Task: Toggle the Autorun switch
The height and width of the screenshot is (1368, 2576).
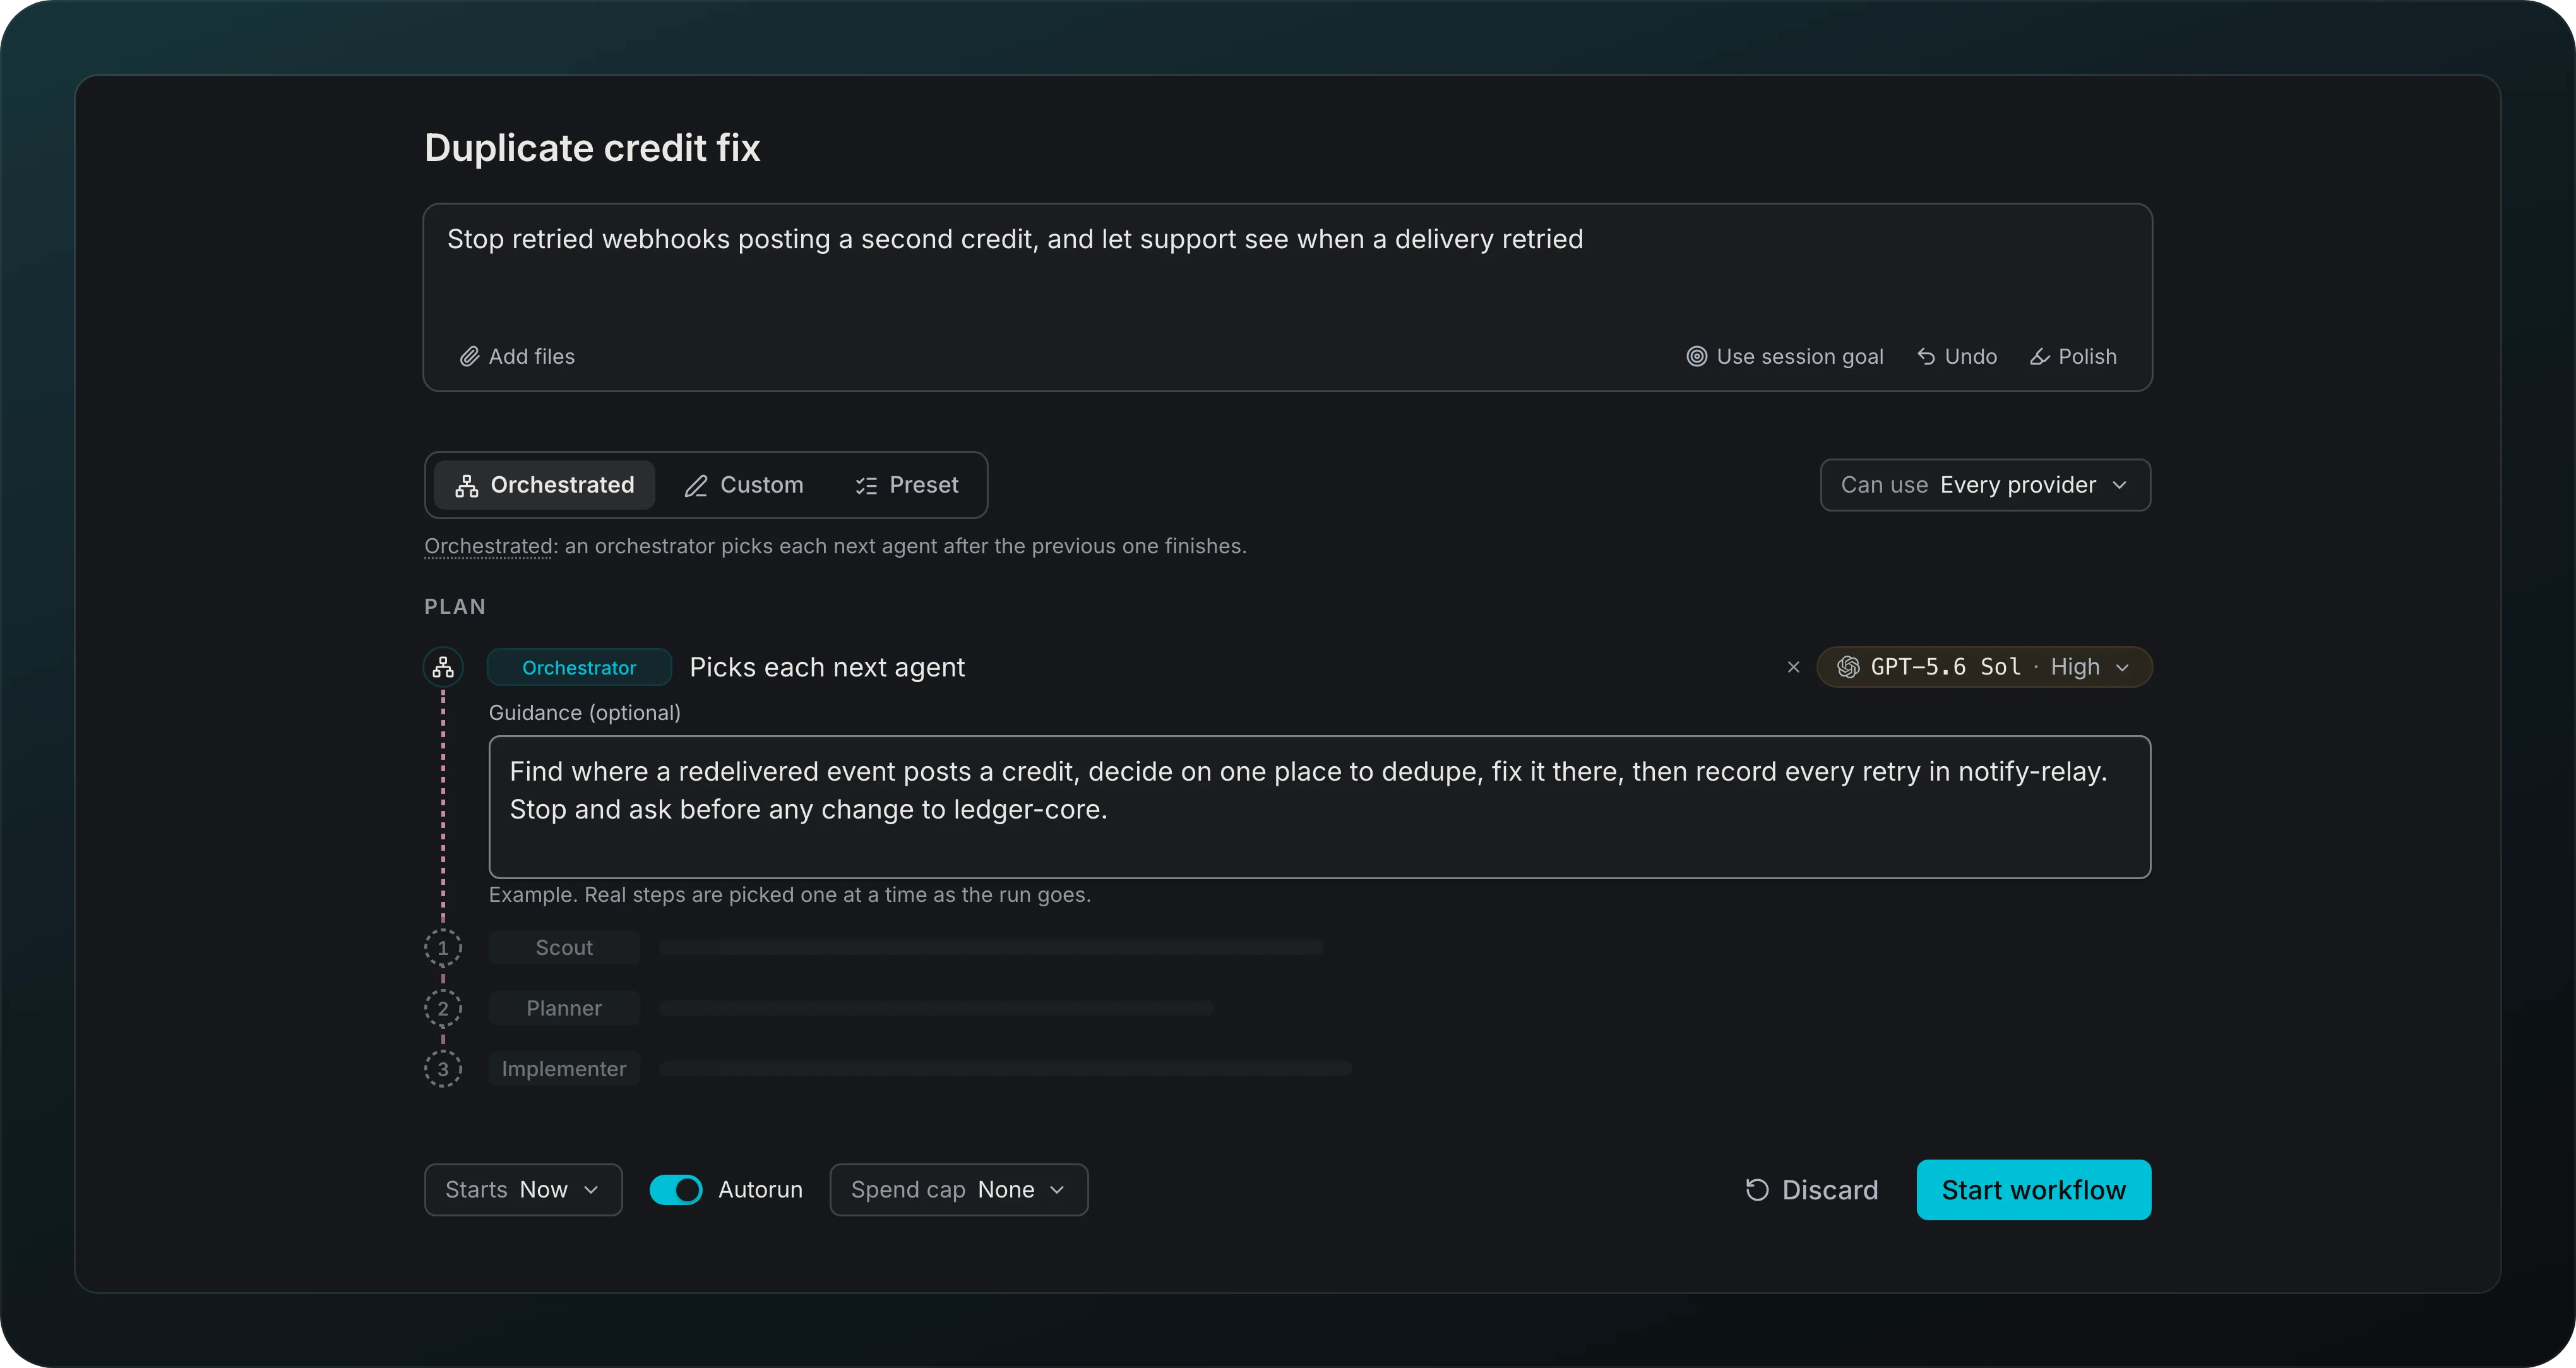Action: 676,1190
